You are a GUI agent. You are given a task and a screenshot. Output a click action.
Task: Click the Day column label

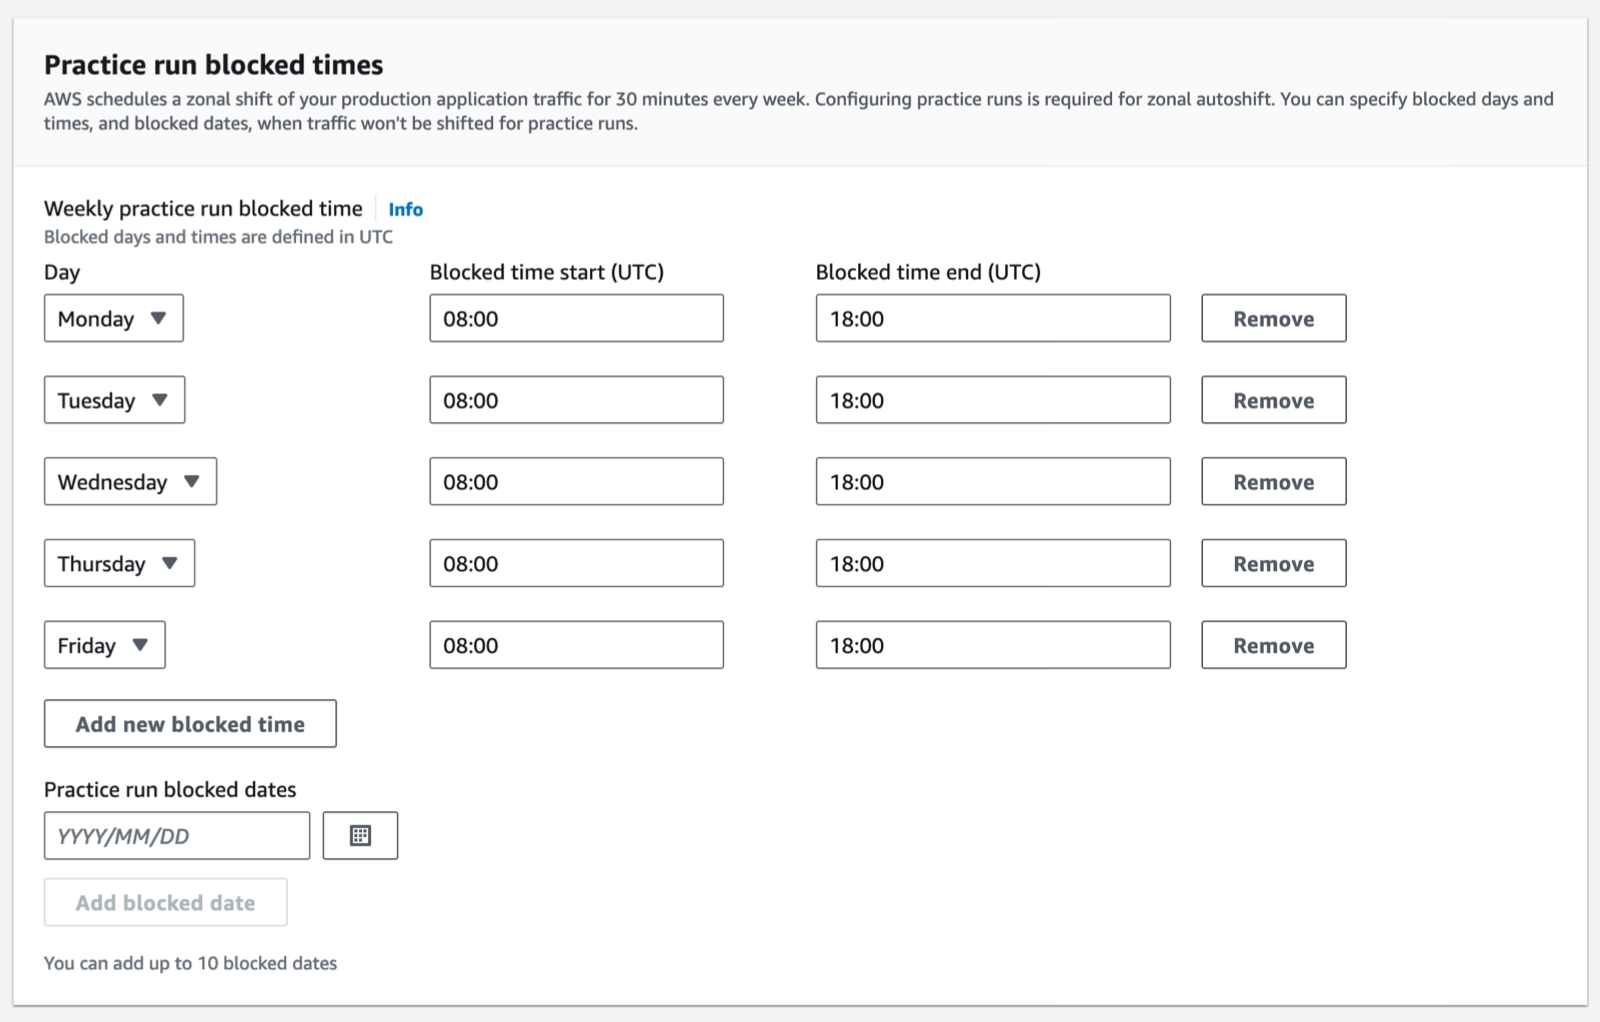[62, 272]
